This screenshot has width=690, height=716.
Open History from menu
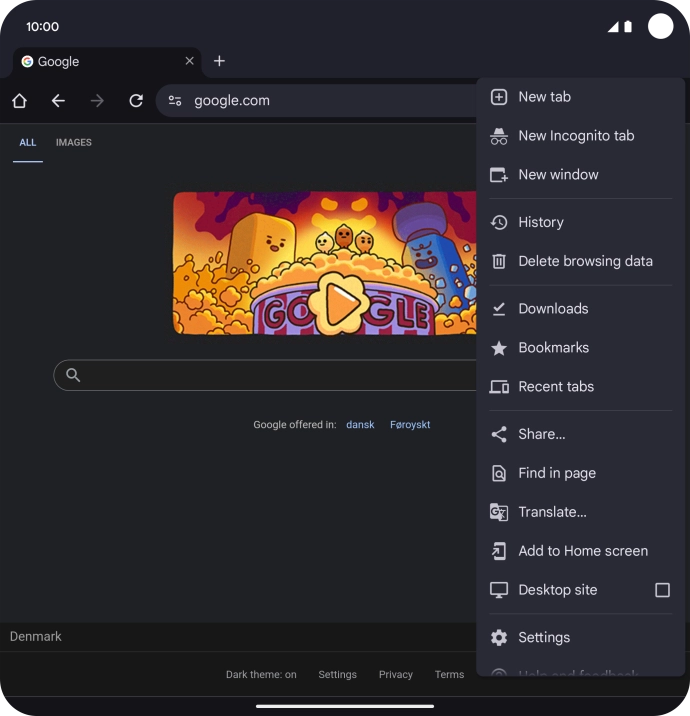580,222
